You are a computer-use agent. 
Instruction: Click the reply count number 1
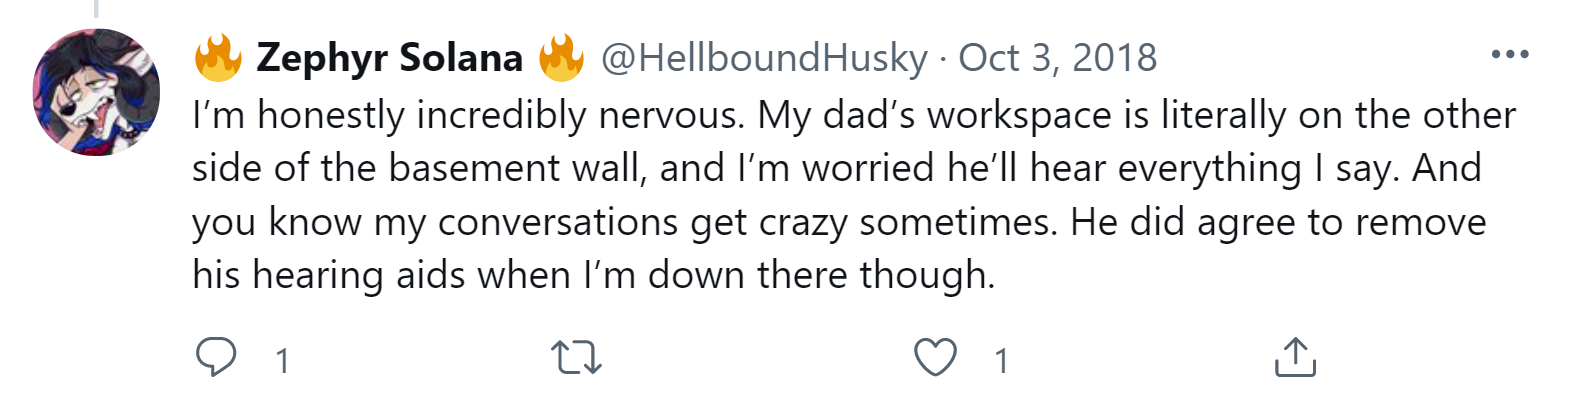tap(283, 360)
